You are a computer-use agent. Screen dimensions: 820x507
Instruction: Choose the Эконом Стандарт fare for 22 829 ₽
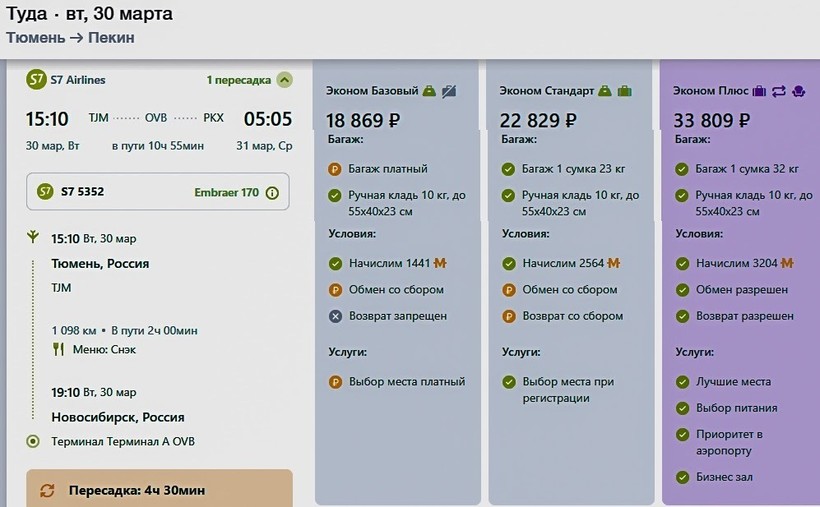pyautogui.click(x=538, y=121)
